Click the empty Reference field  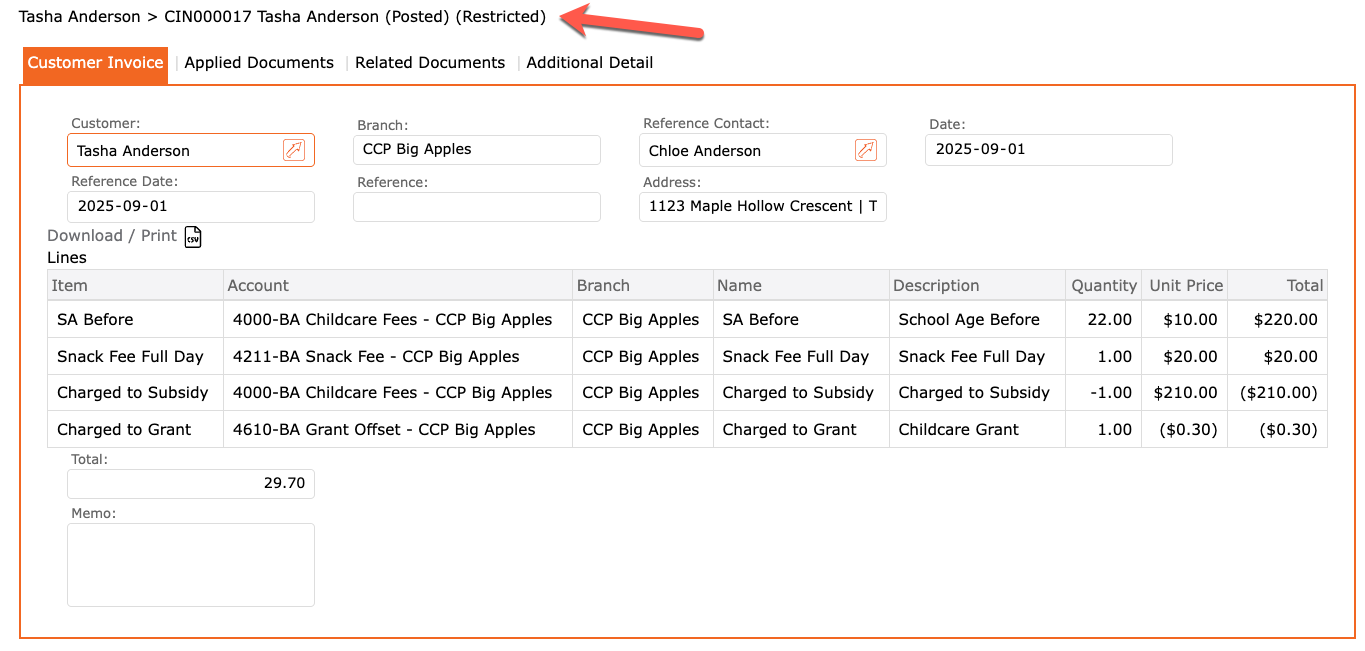coord(477,207)
